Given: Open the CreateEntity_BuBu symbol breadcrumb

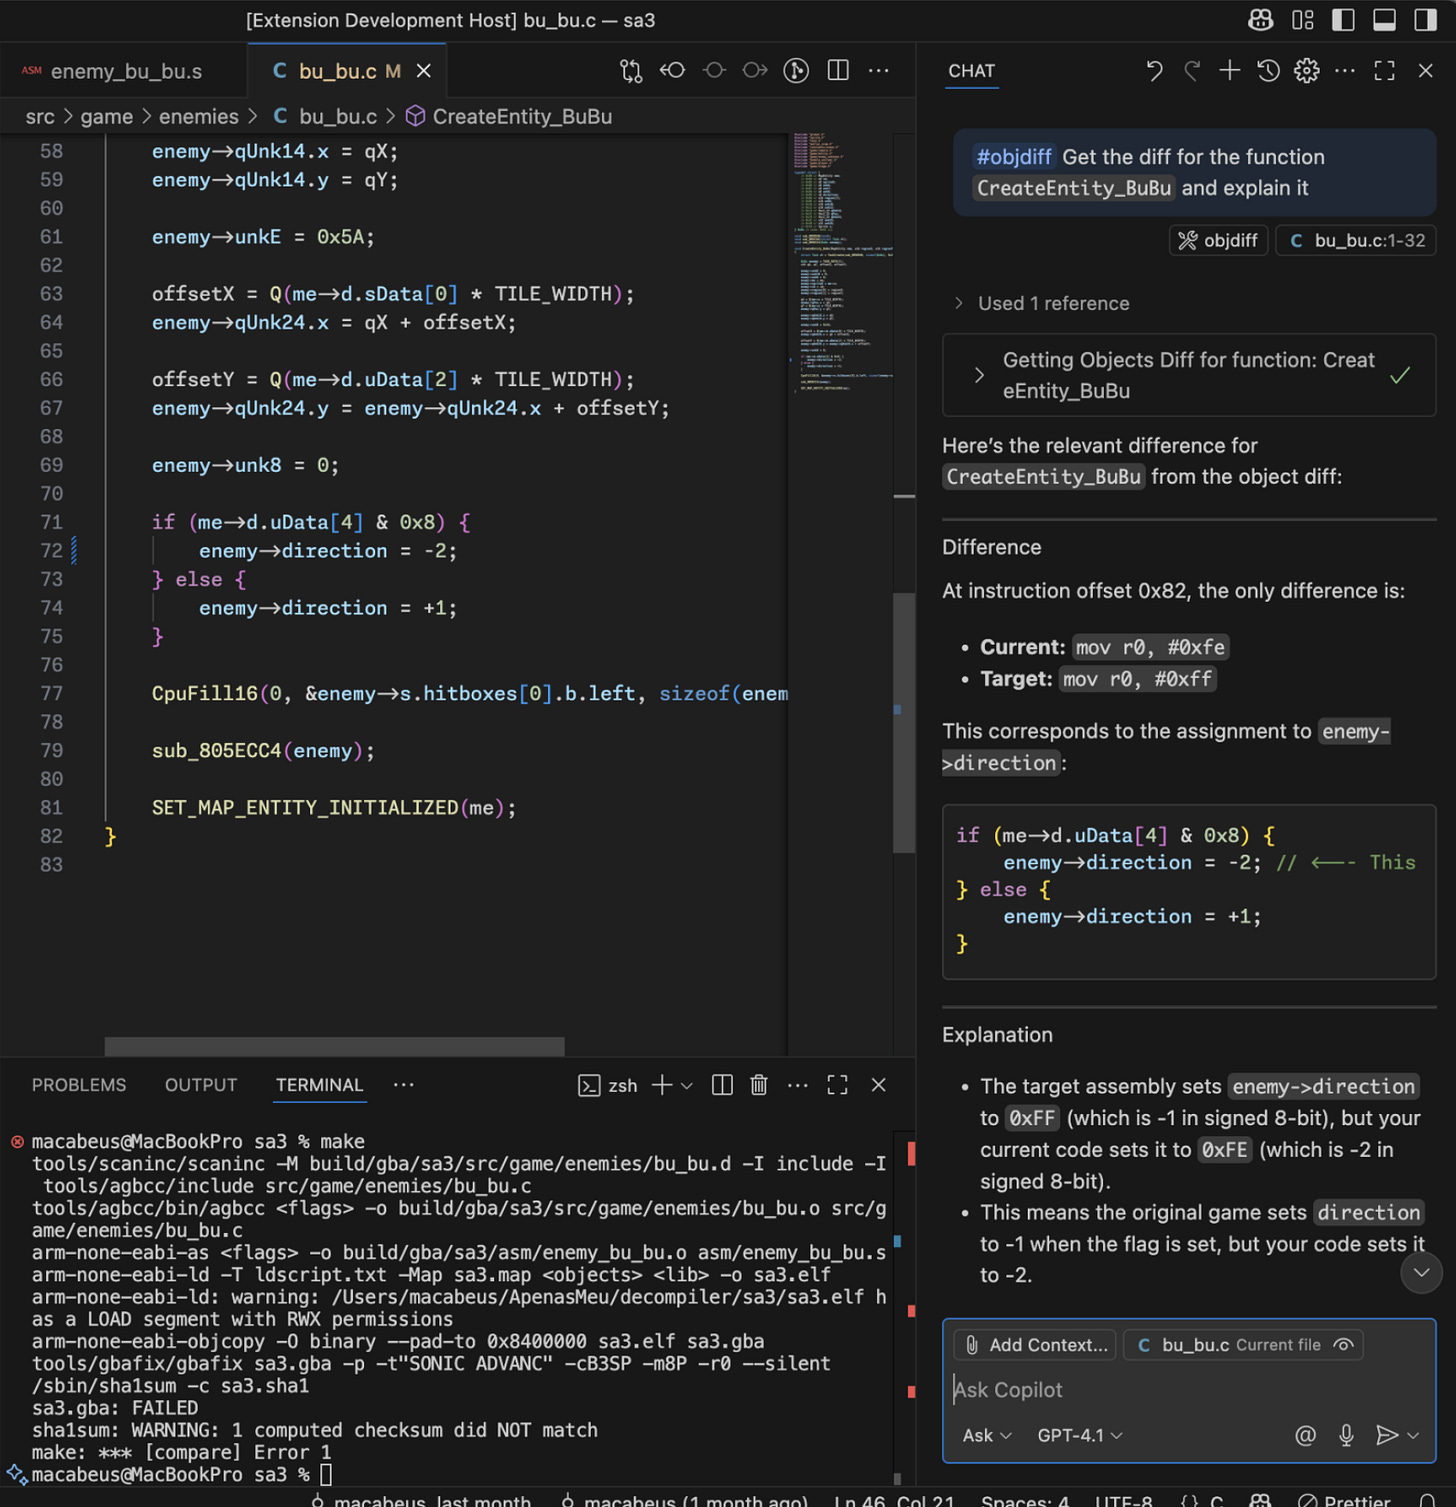Looking at the screenshot, I should pyautogui.click(x=509, y=117).
